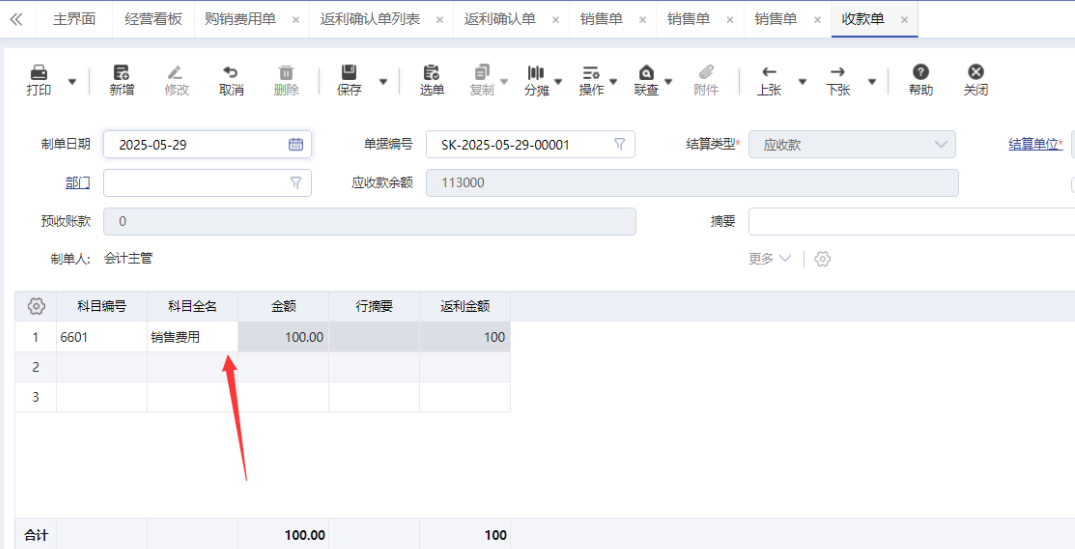Switch to the 经营看板 tab
Viewport: 1075px width, 549px height.
click(153, 19)
